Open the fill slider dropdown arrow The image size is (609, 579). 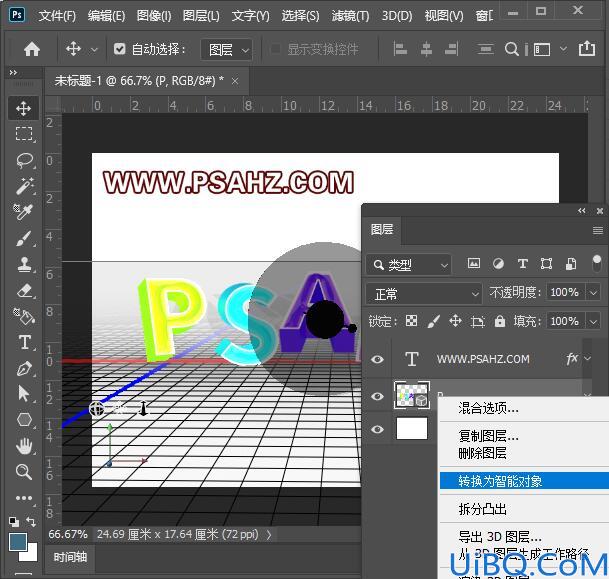click(x=593, y=322)
